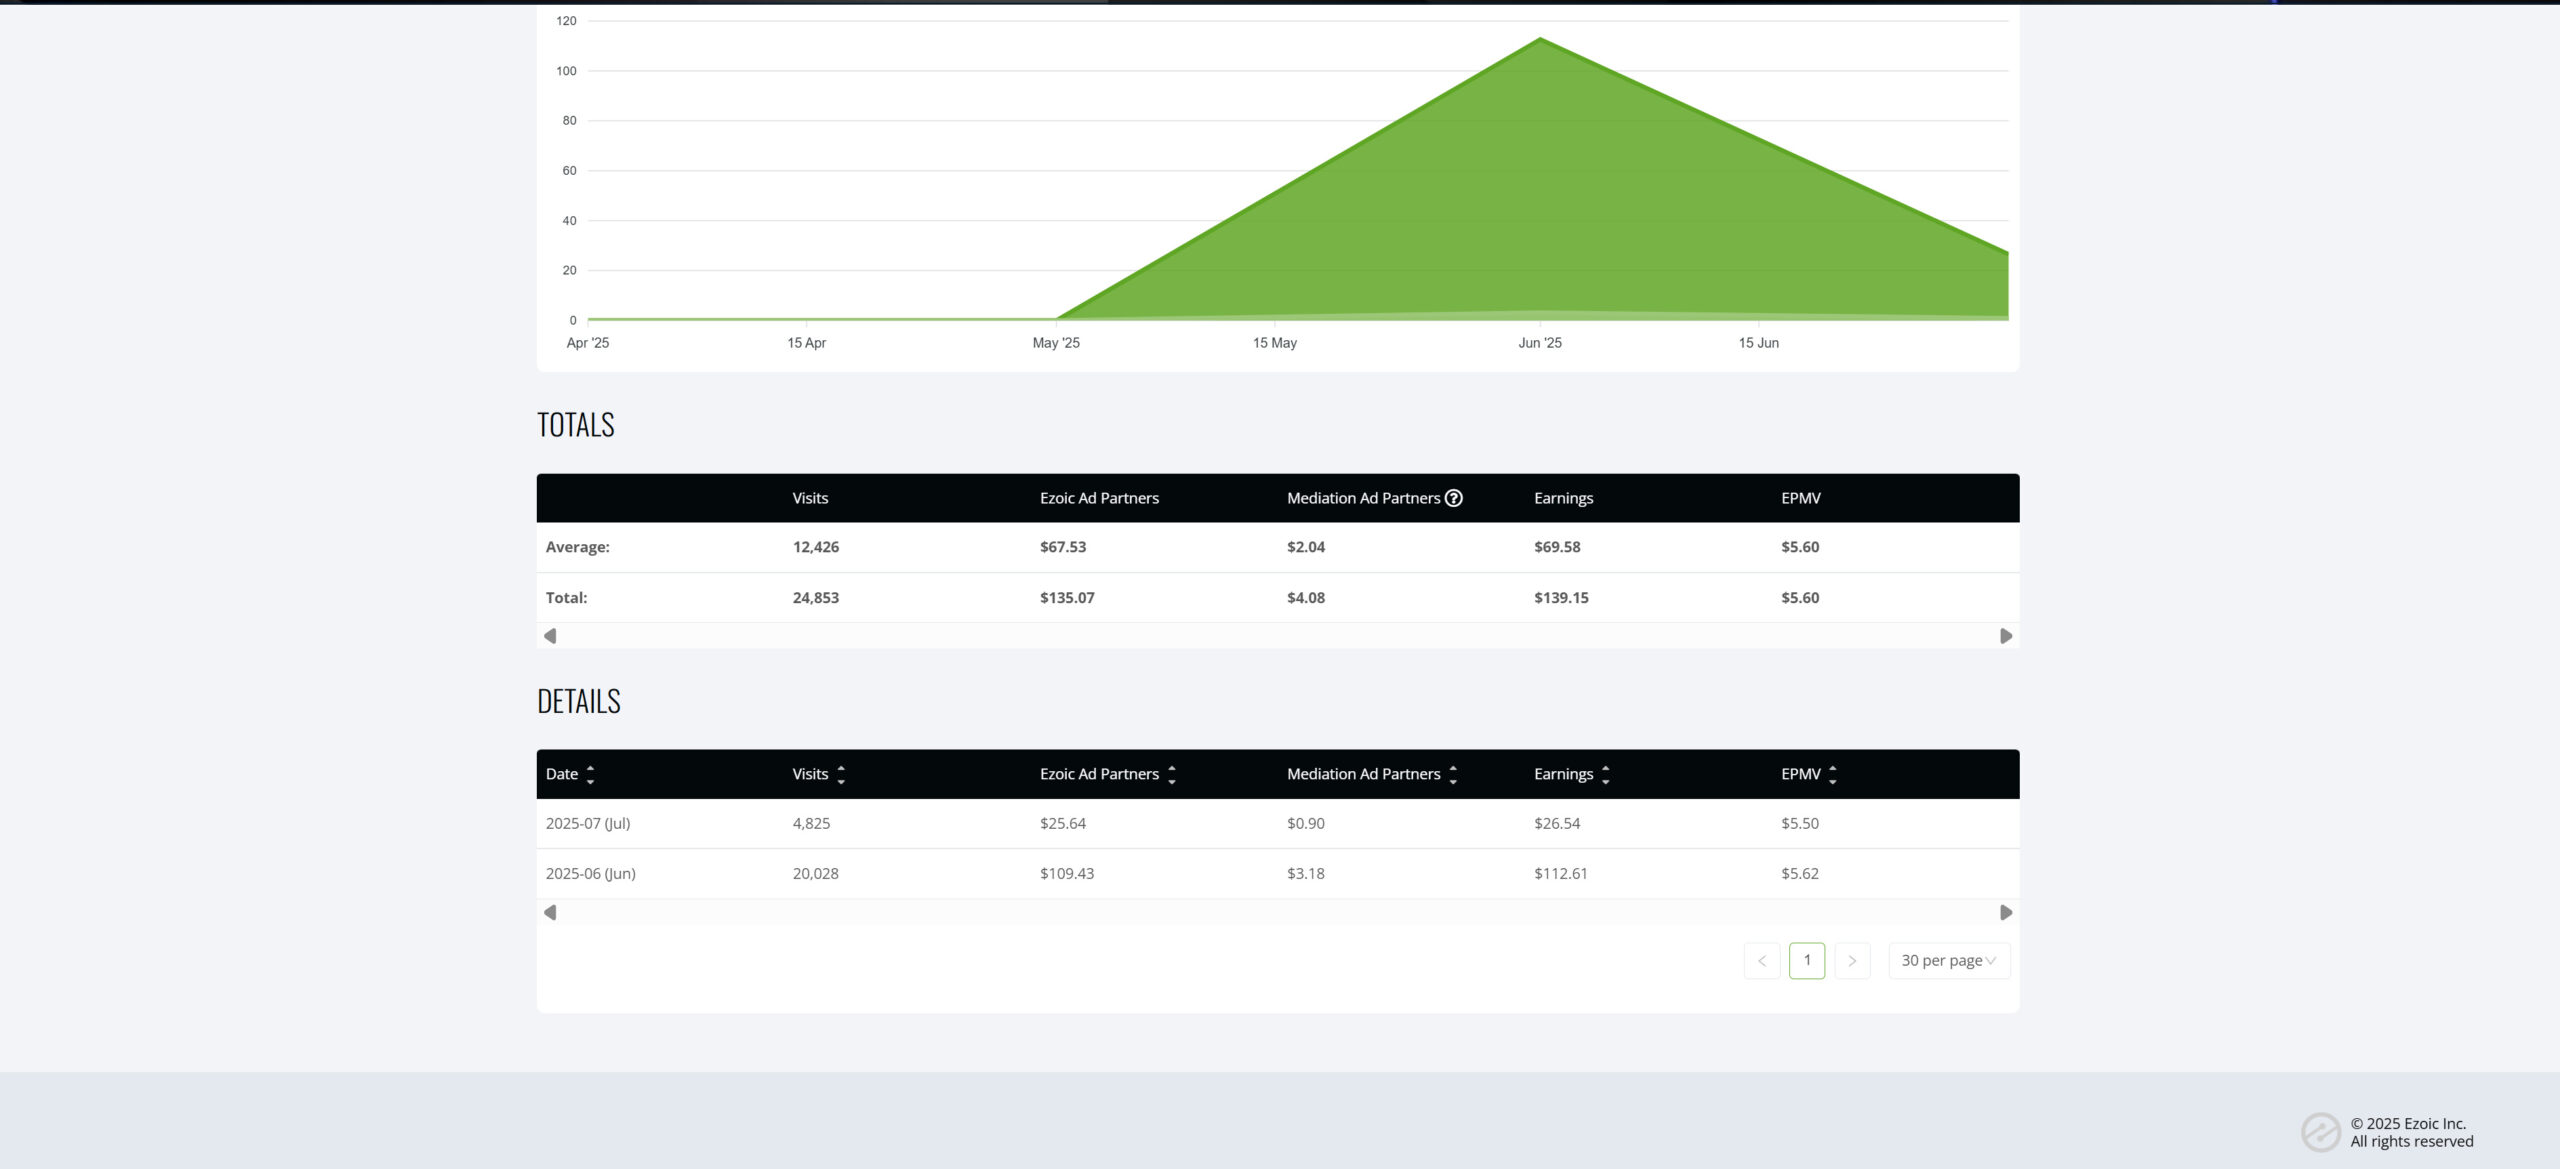Image resolution: width=2560 pixels, height=1169 pixels.
Task: Click the $2.04 average mediation value
Action: pos(1306,547)
